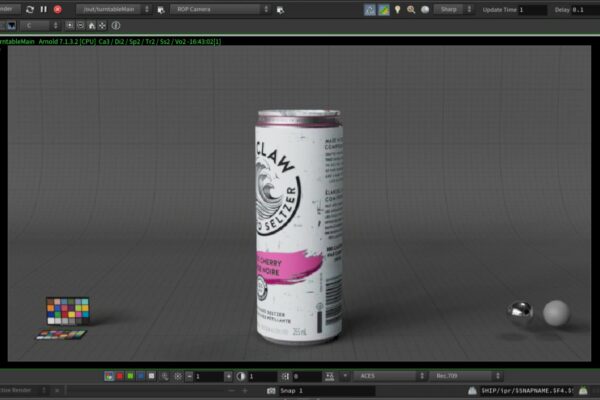Click the Arnold 7.1.3.2 [CPU] status text
The height and width of the screenshot is (400, 600).
pyautogui.click(x=67, y=41)
